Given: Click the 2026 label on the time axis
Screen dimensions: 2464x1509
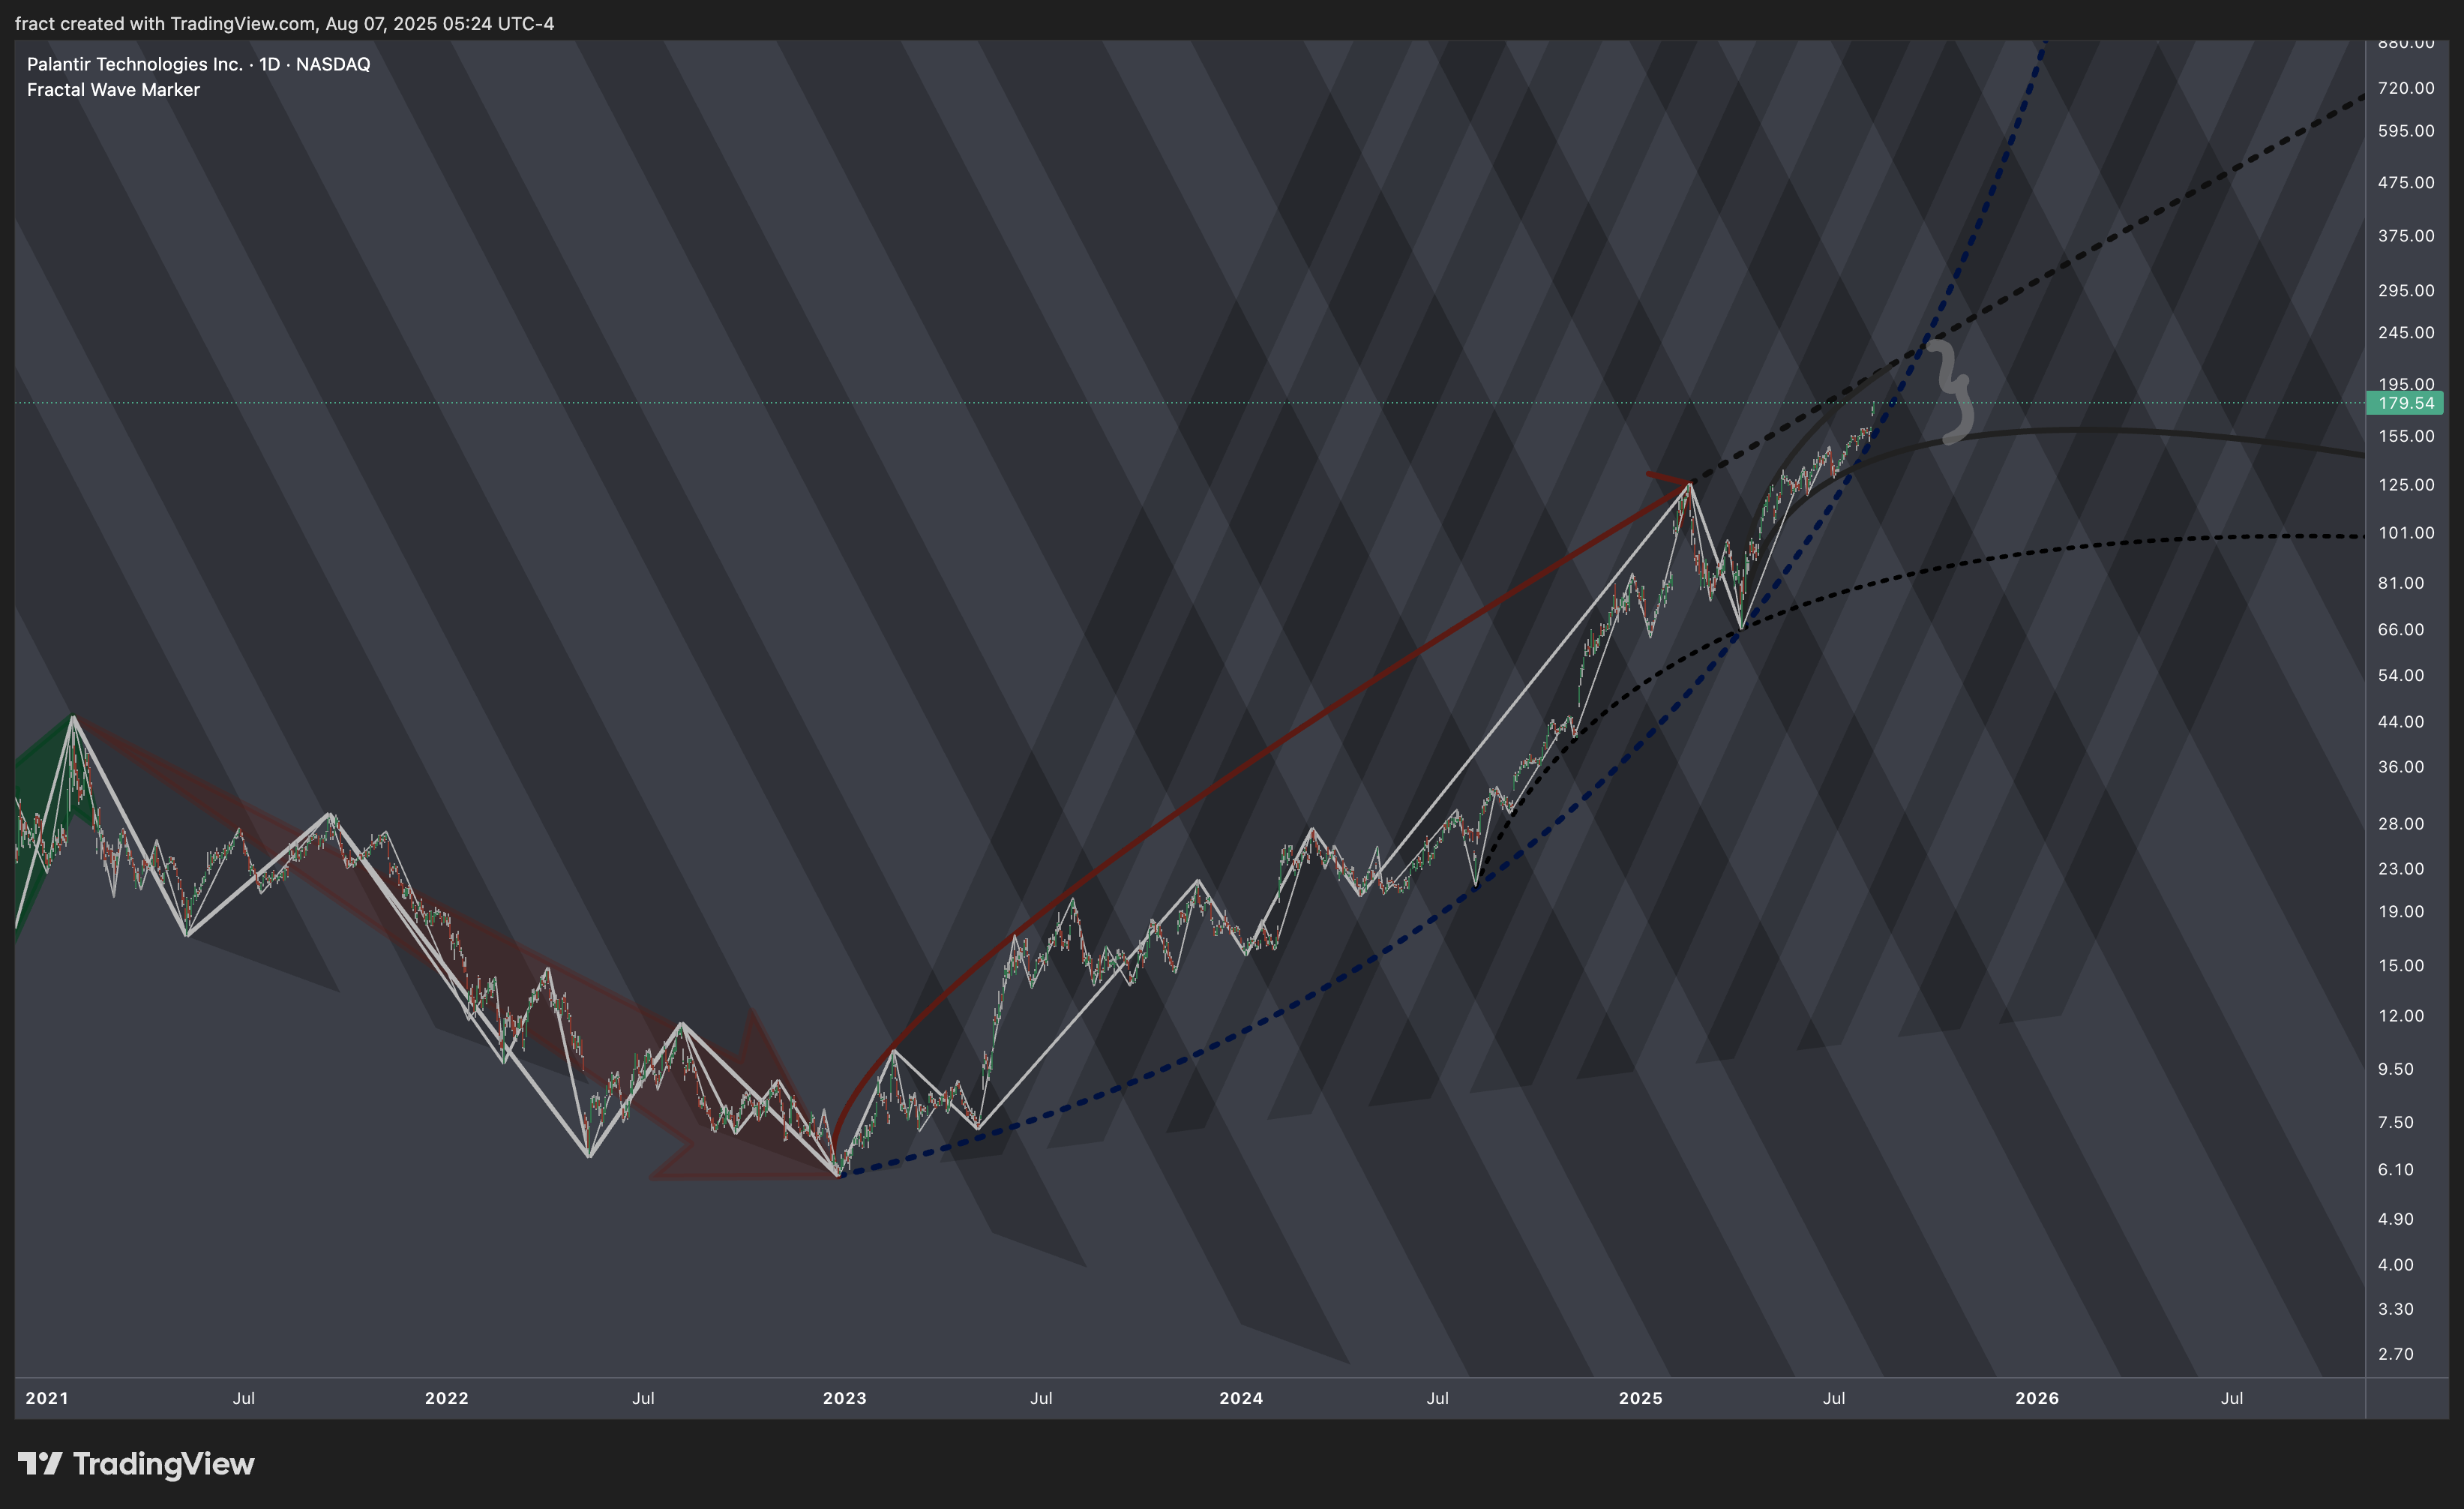Looking at the screenshot, I should [2037, 1398].
